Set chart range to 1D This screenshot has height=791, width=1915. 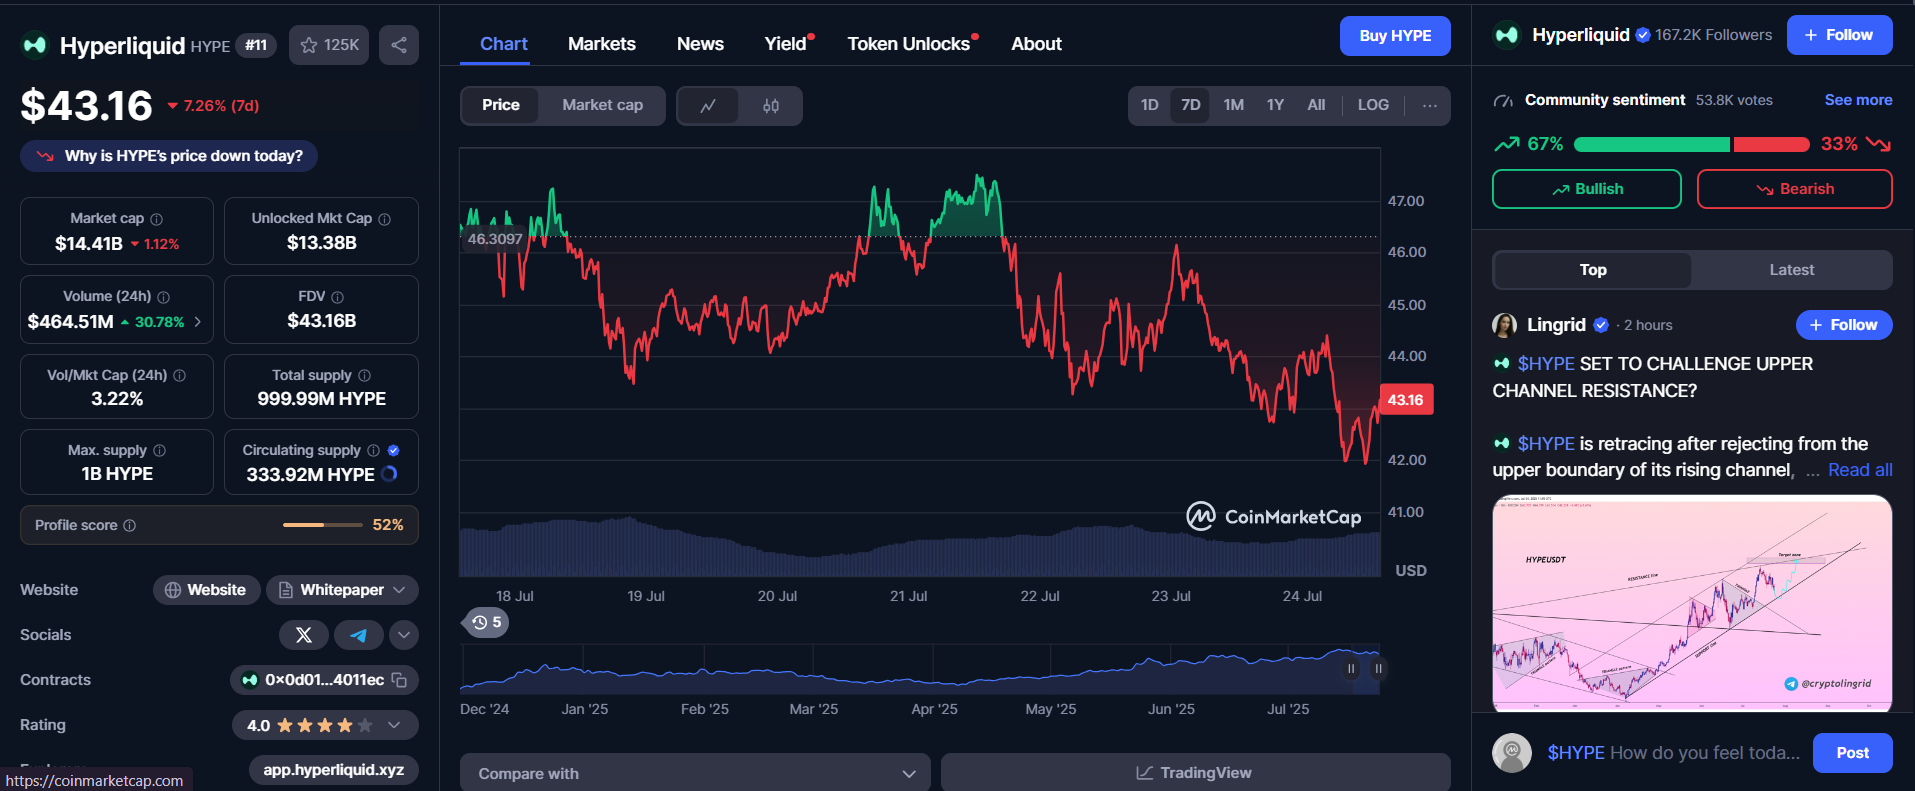1150,105
